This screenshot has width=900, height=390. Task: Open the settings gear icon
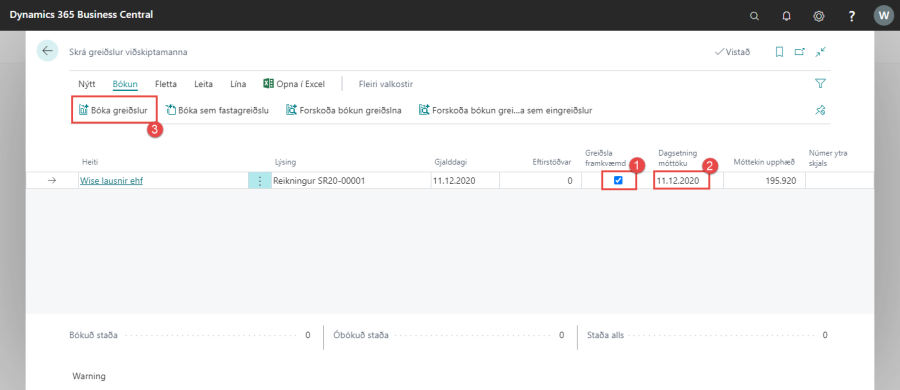819,16
